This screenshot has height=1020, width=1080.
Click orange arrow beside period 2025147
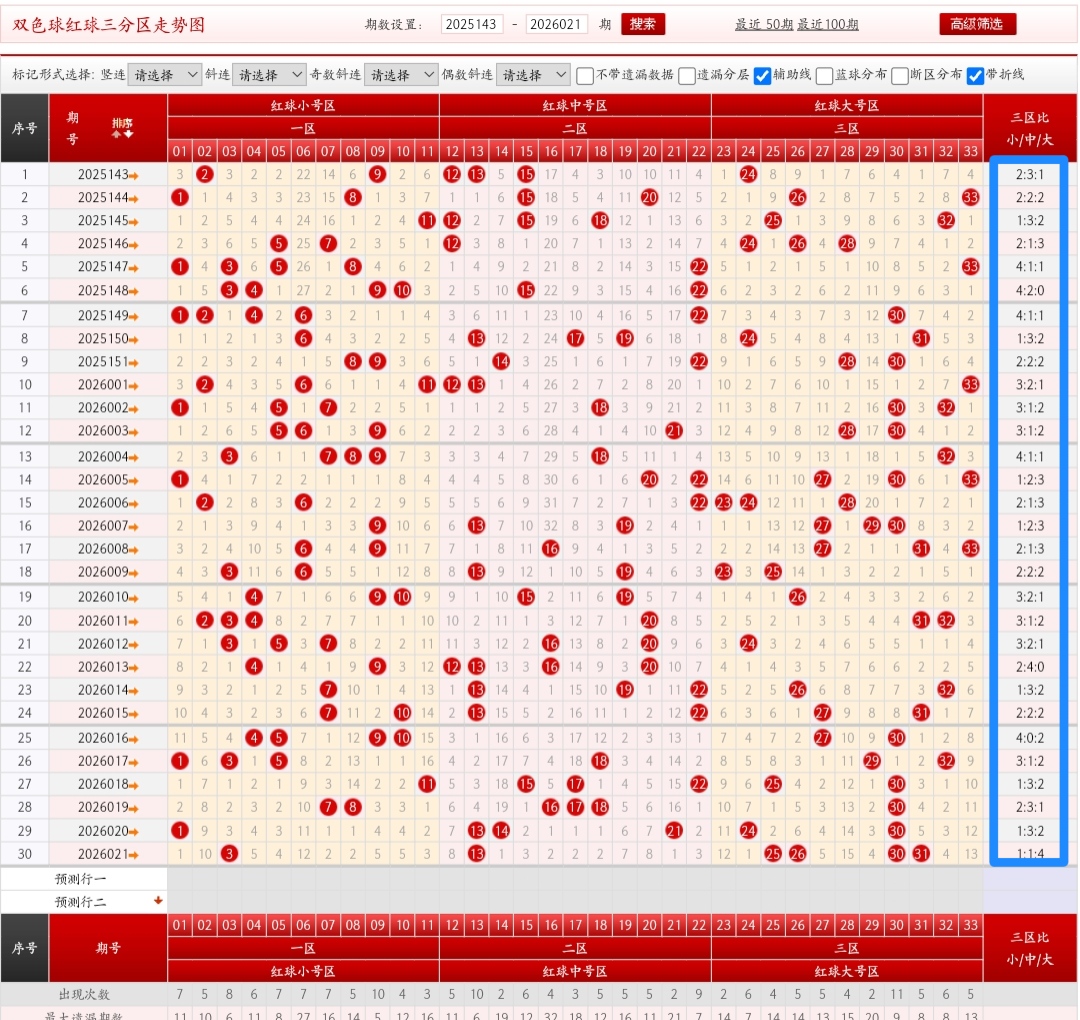134,268
